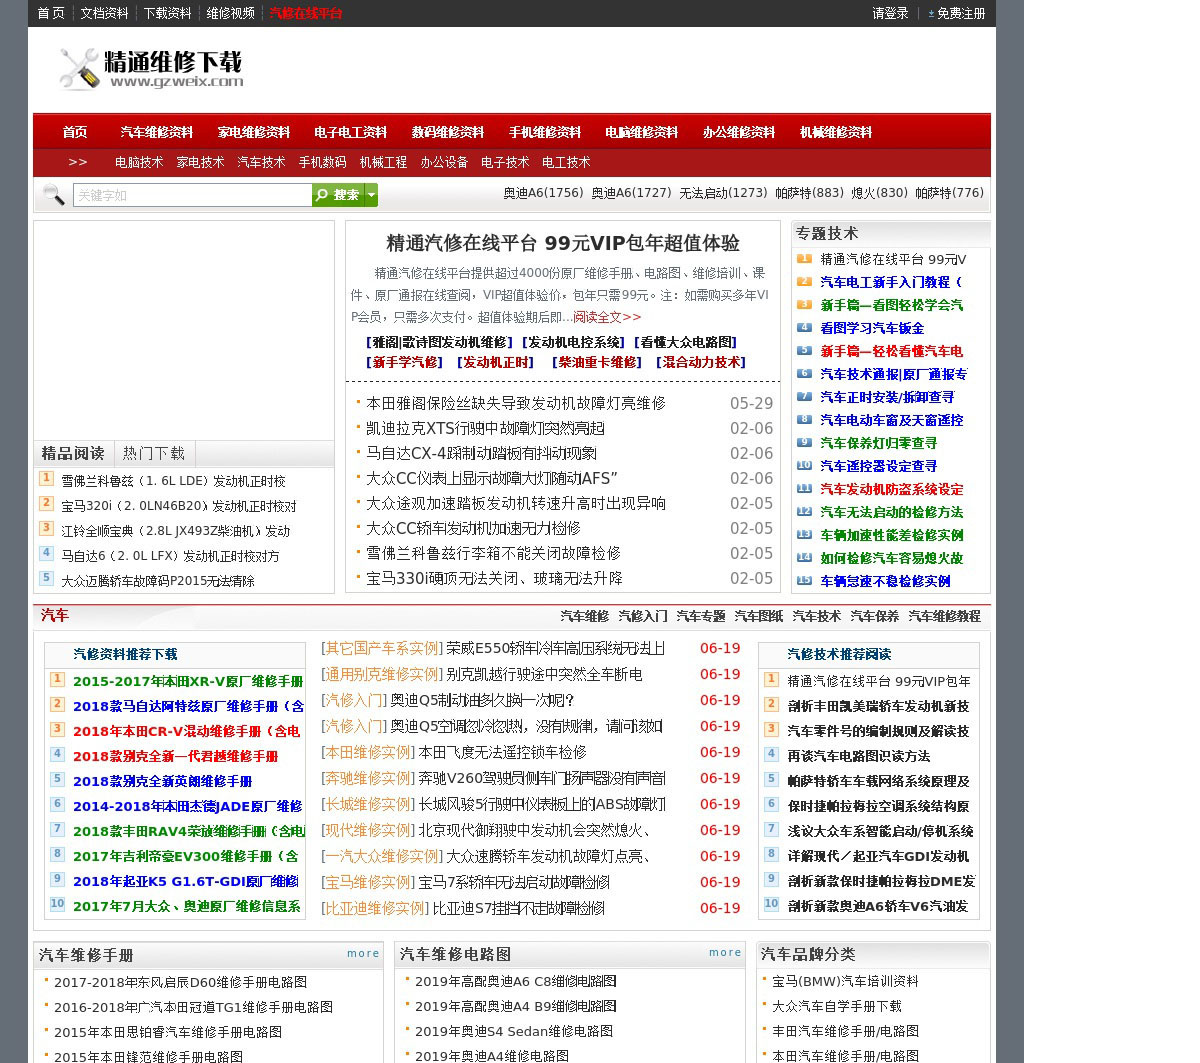Click the arrow icon beside 免费注册
The image size is (1200, 1063).
pos(931,14)
